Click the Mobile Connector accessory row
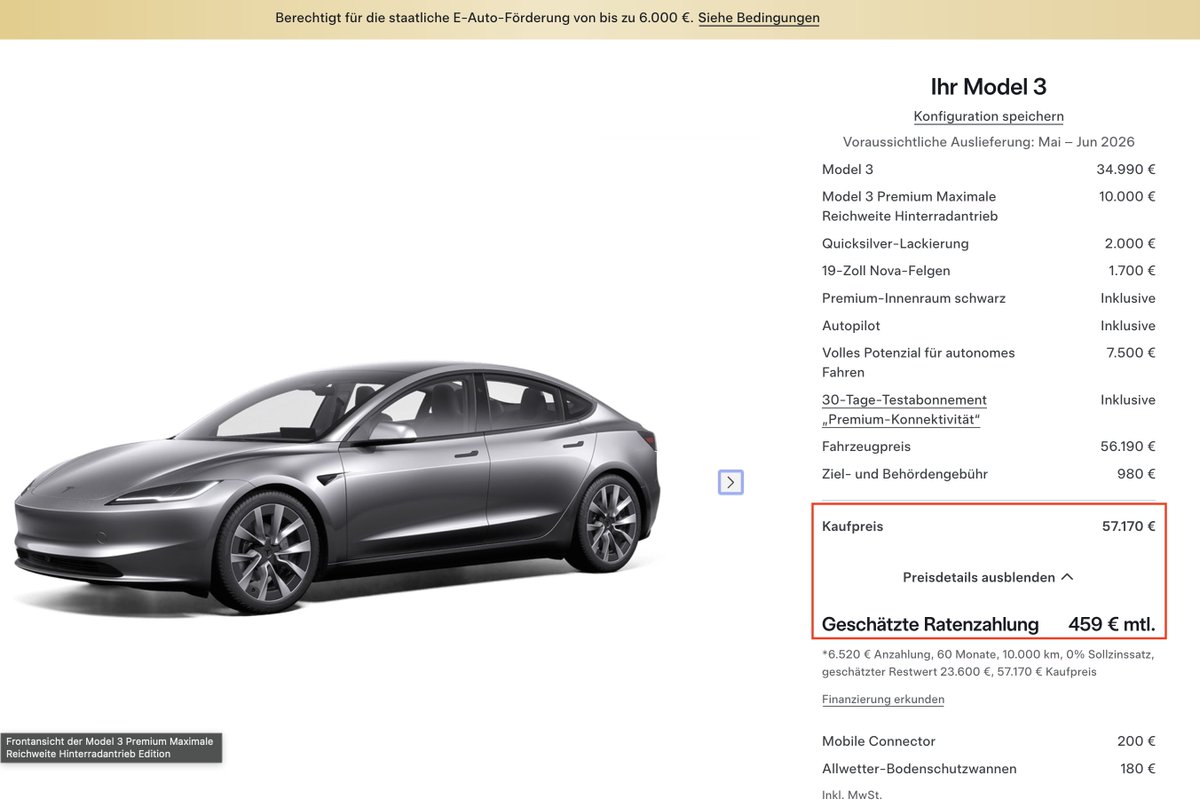 (x=989, y=741)
